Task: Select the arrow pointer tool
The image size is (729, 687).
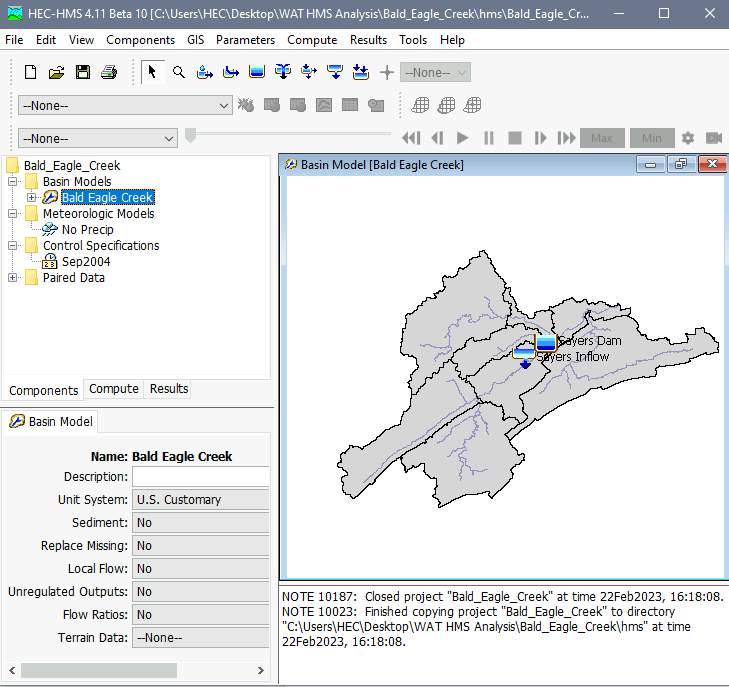Action: pos(152,73)
